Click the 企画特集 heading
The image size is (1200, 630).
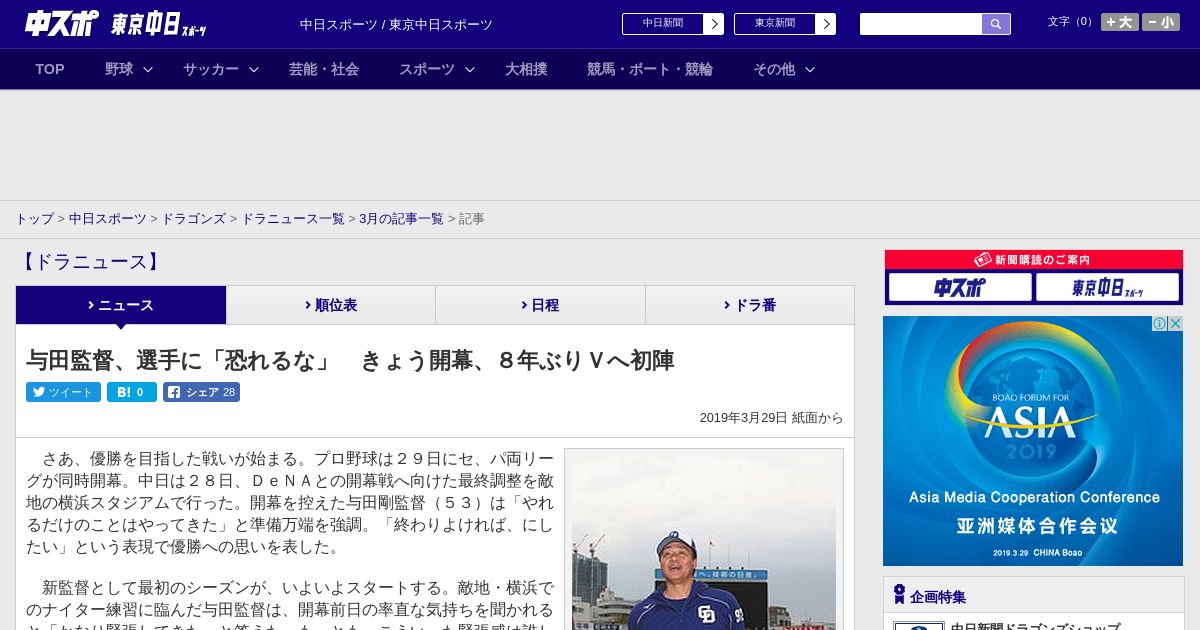coord(938,597)
